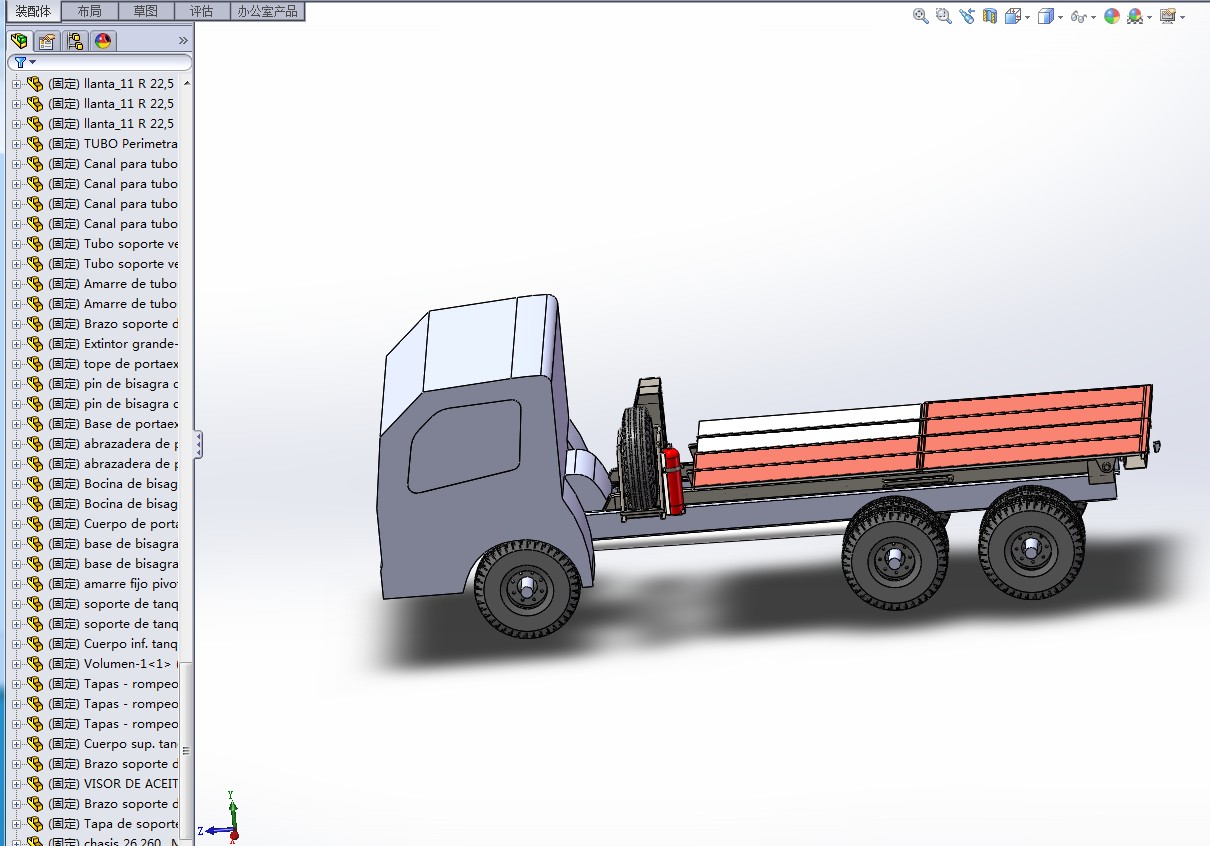Viewport: 1210px width, 846px height.
Task: Click the part icon of Extintor grande
Action: [36, 344]
